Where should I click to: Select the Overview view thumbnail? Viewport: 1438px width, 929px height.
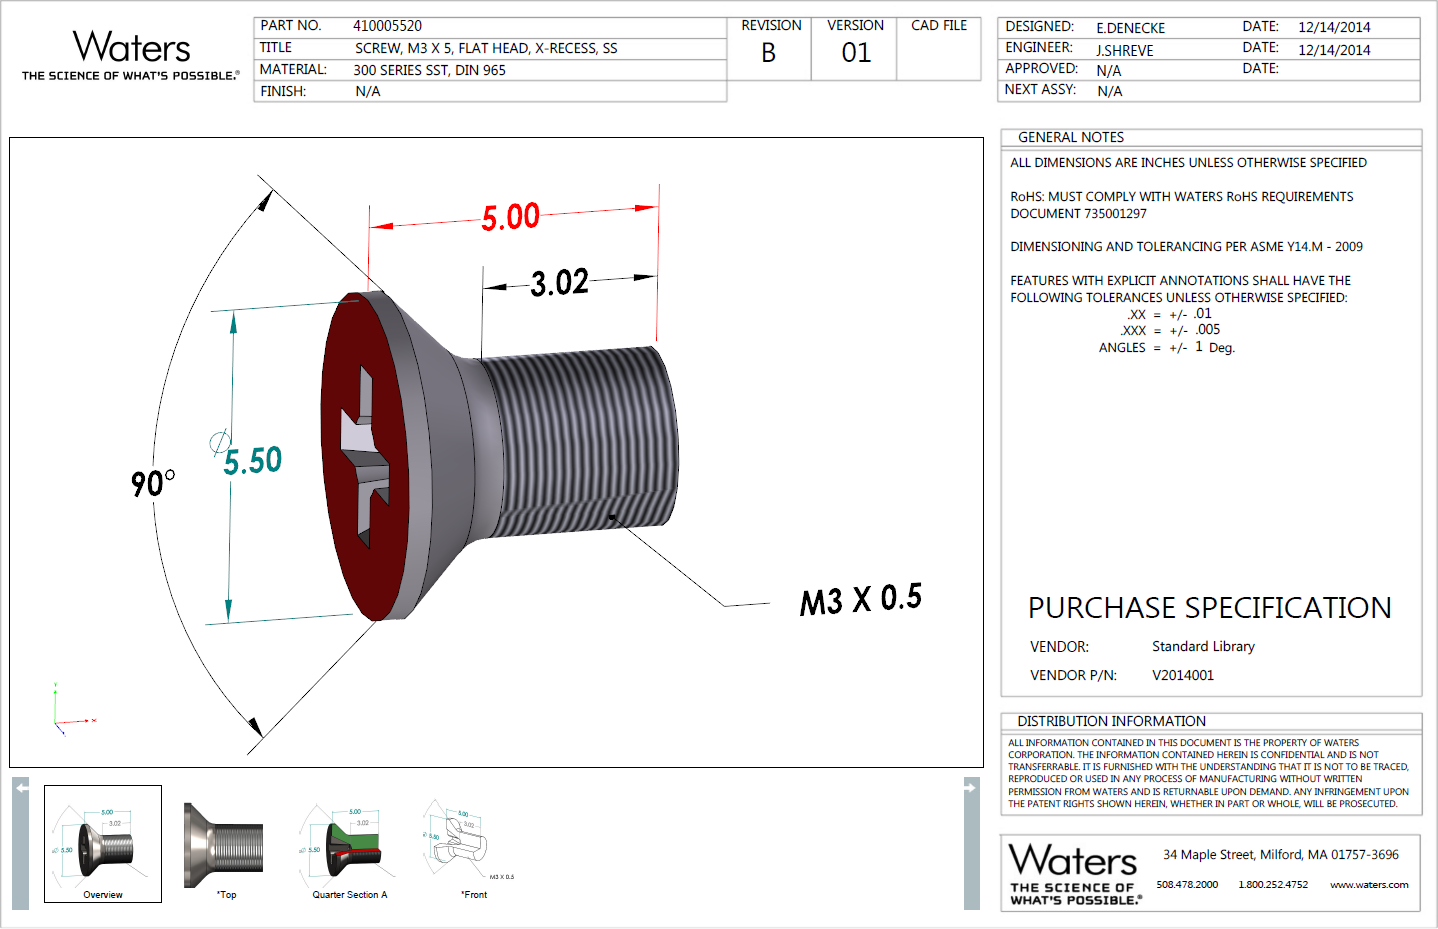pos(102,843)
